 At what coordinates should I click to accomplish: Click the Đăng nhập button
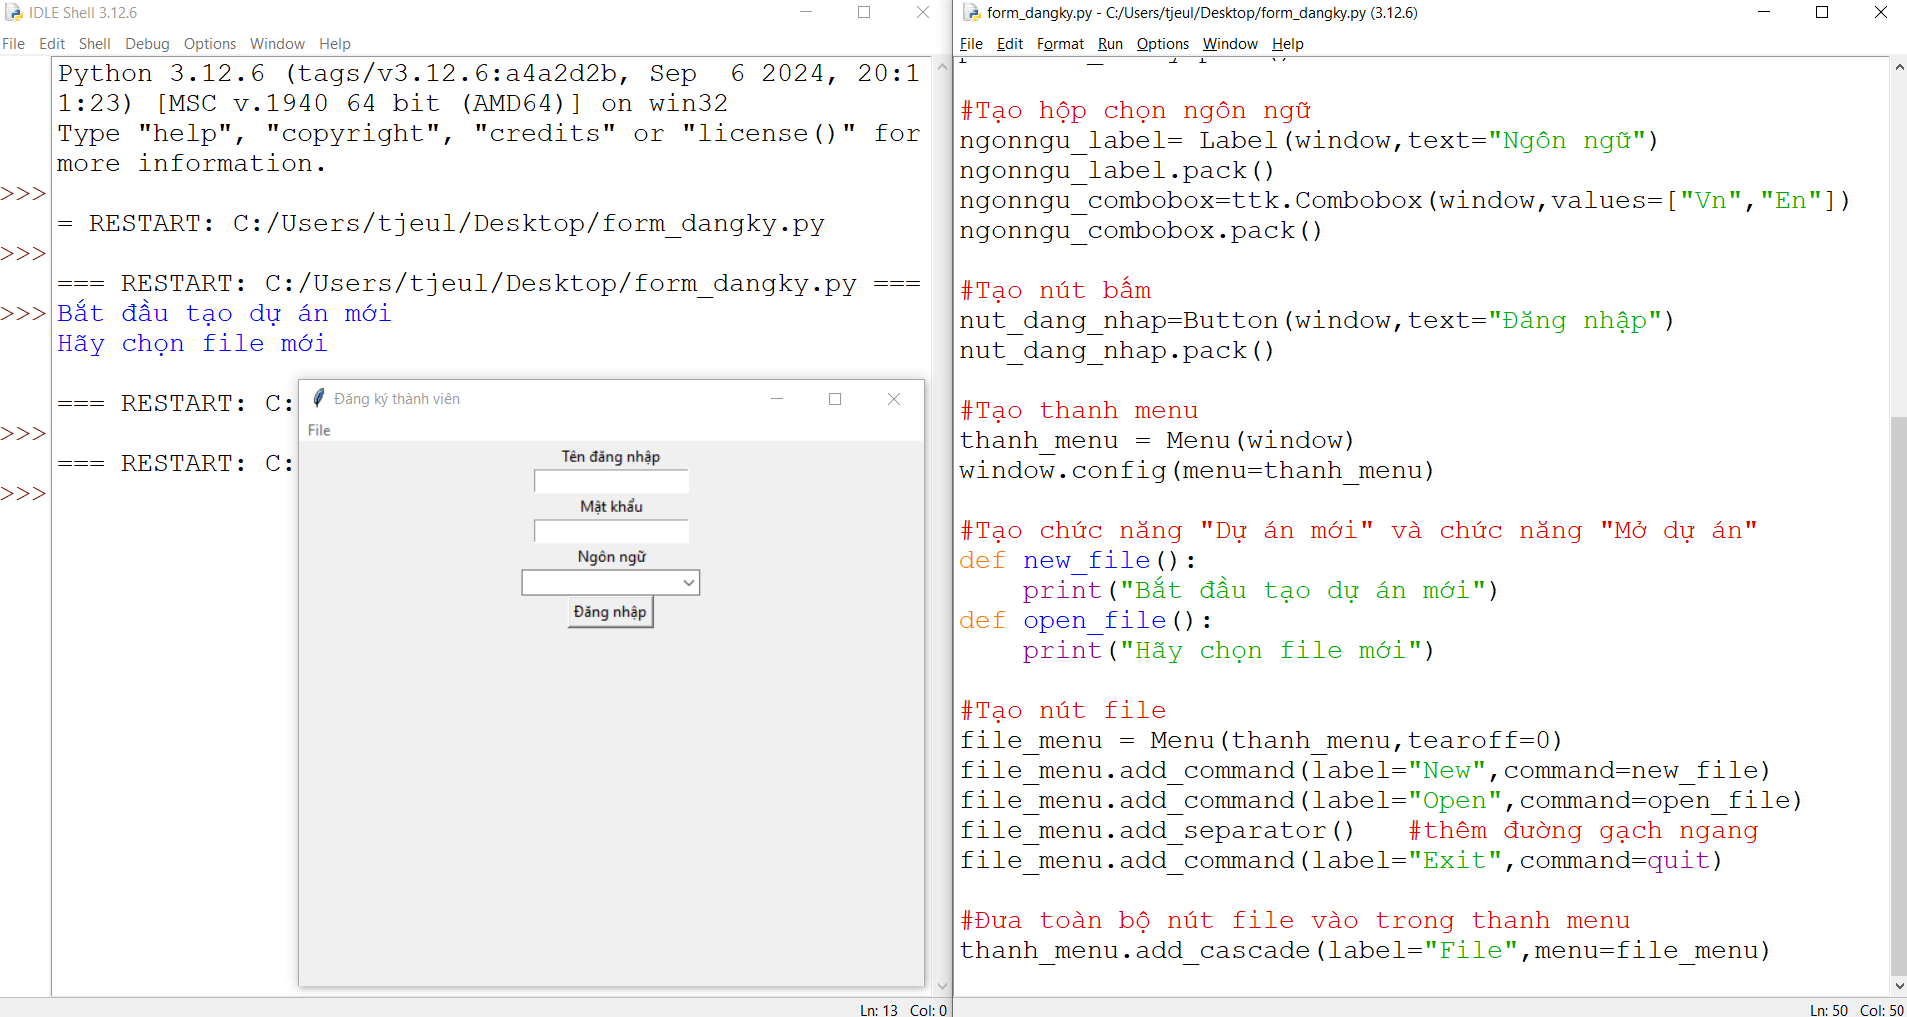[x=611, y=612]
